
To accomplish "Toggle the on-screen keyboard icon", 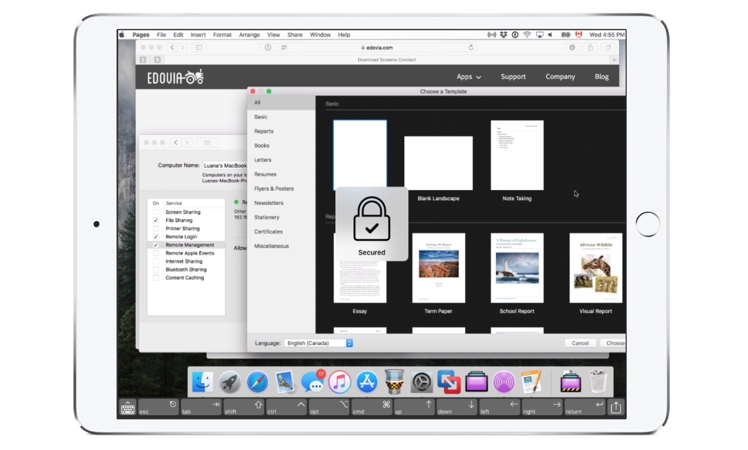I will click(x=128, y=407).
